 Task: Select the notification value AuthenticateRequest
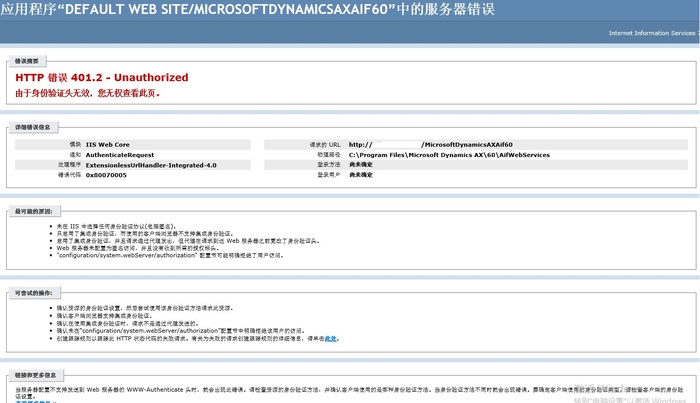coord(120,155)
